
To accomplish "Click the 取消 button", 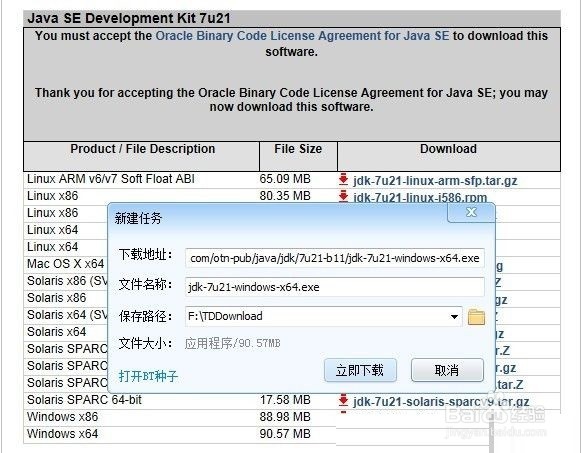I will 447,370.
